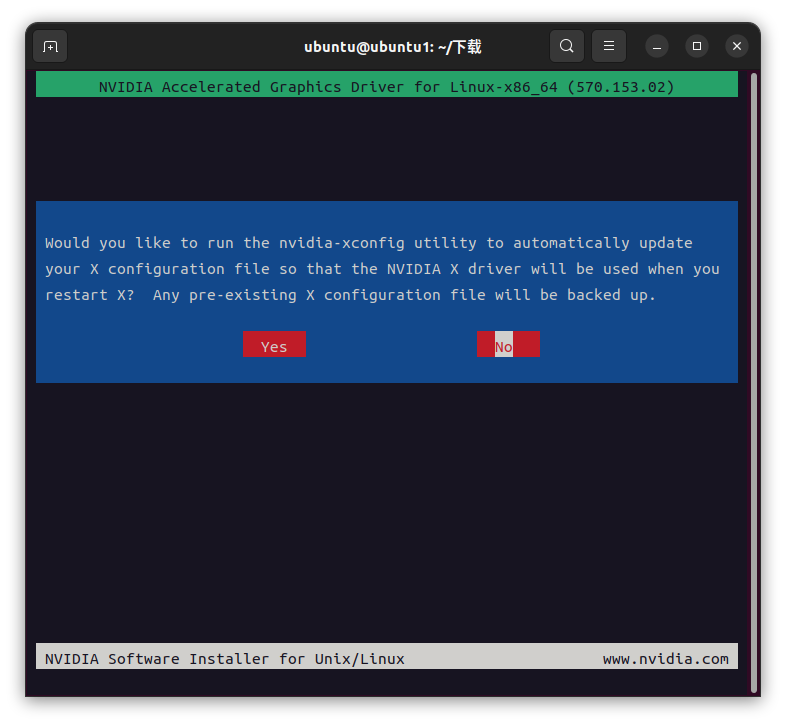Click the nvidia-xconfig question text
786x725 pixels.
[382, 269]
